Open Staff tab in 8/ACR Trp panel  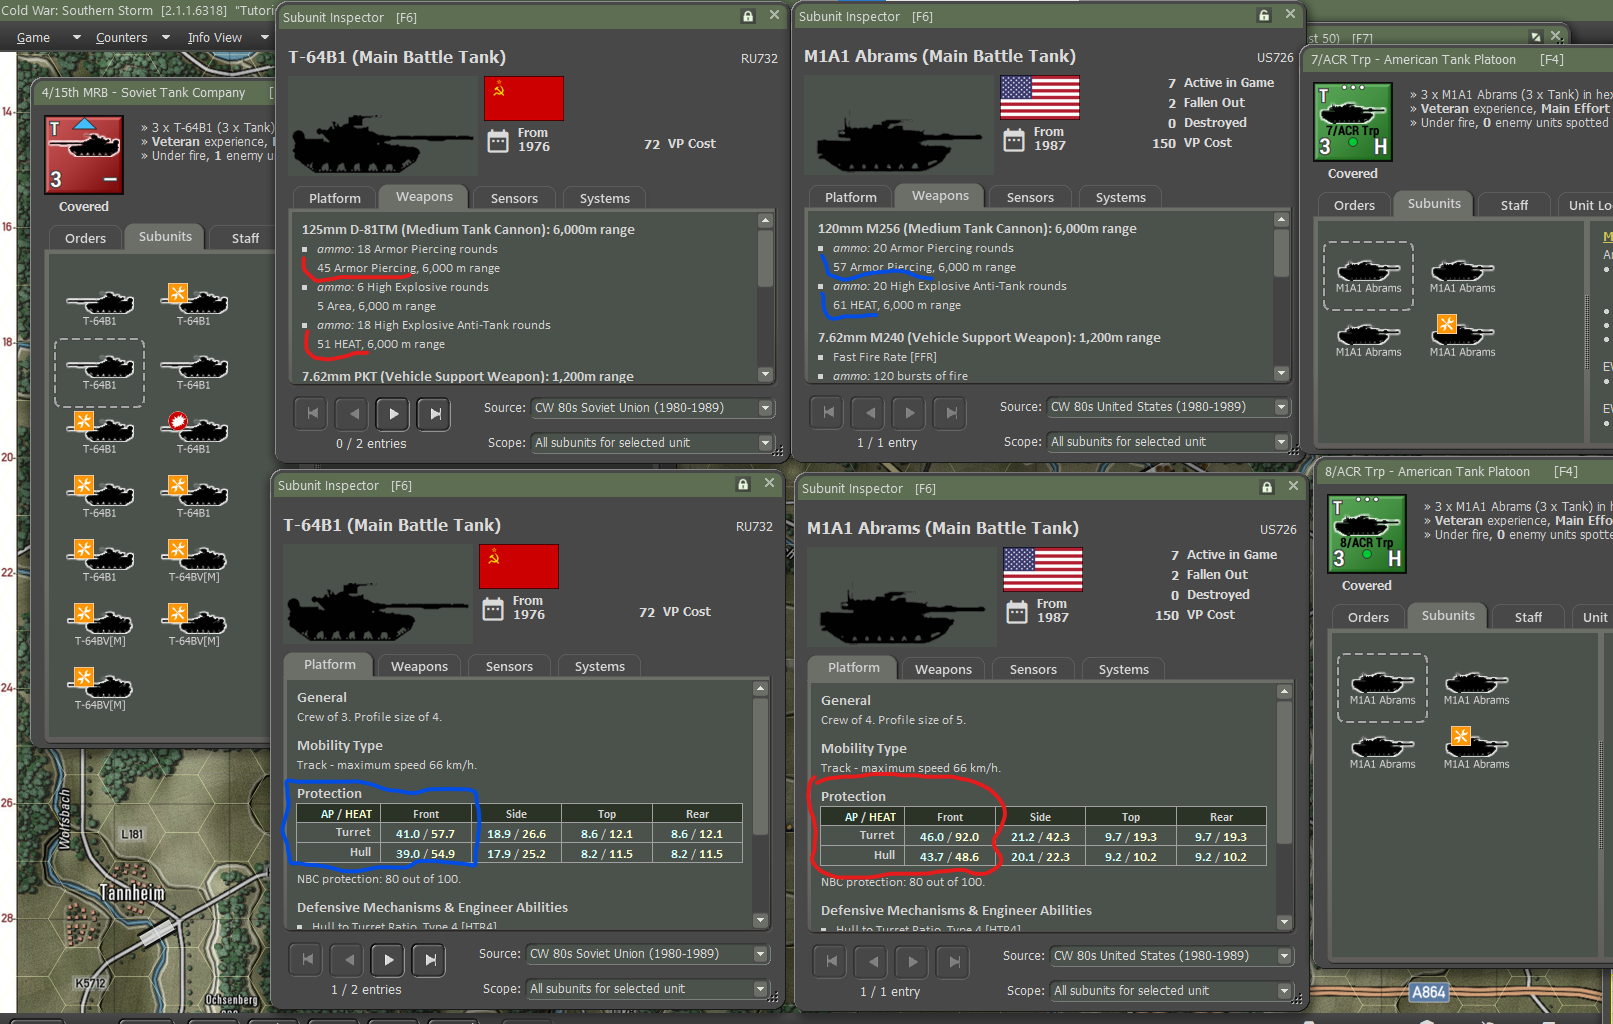[x=1528, y=617]
